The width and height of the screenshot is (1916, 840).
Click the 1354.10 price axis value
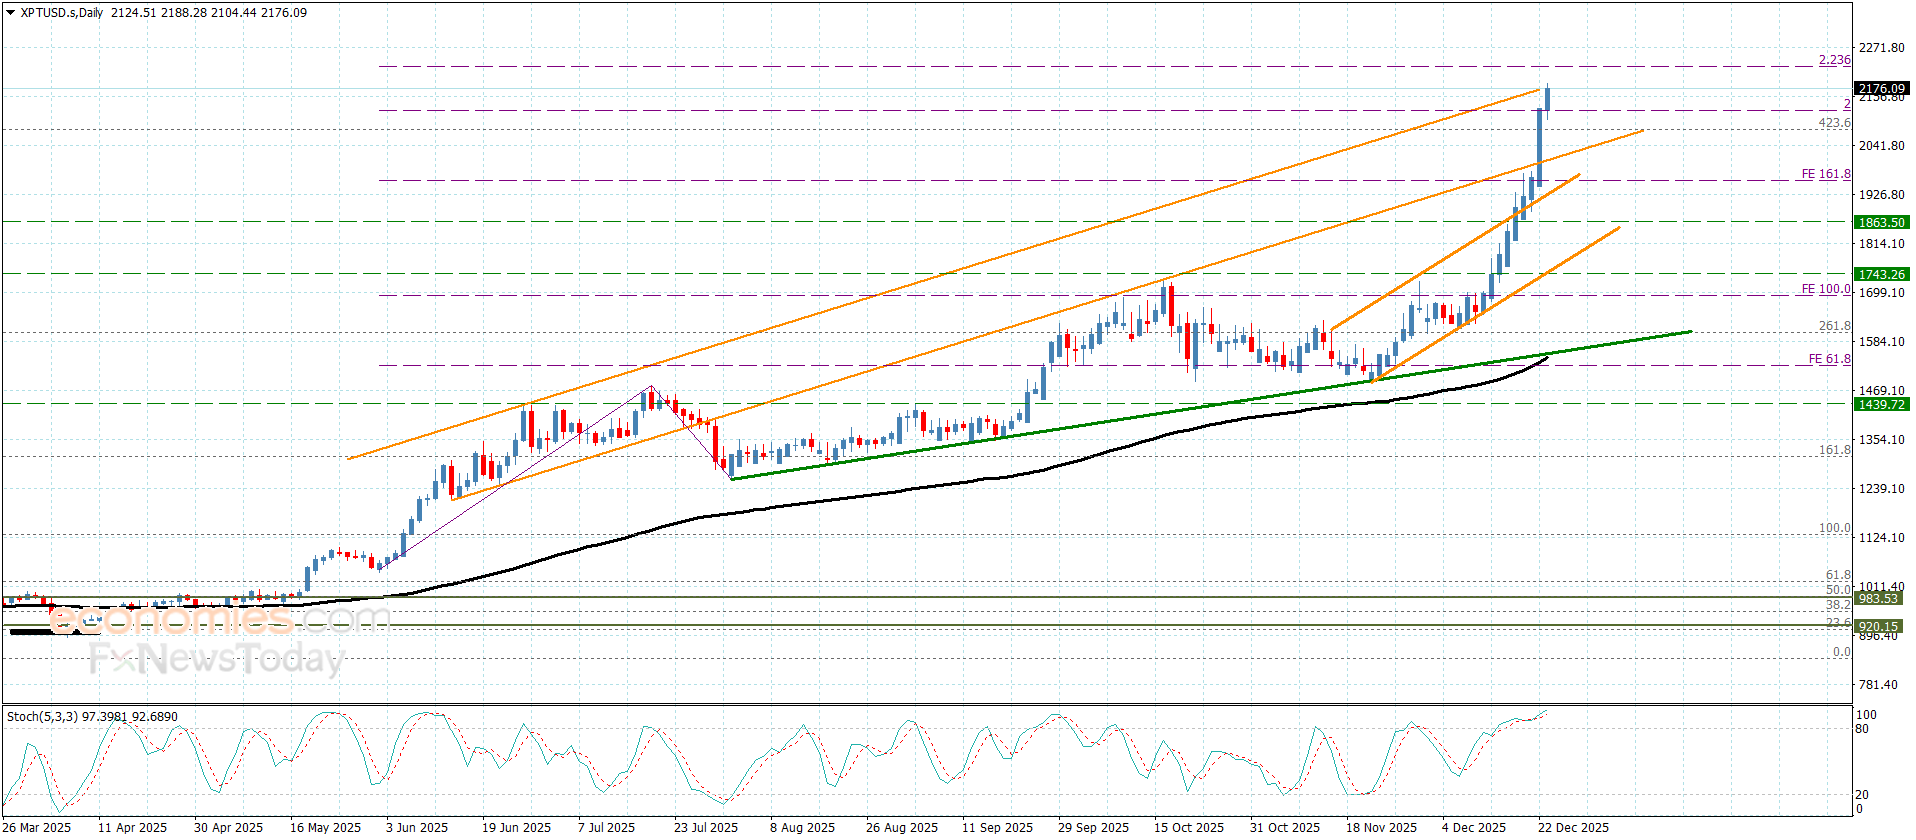[x=1881, y=440]
